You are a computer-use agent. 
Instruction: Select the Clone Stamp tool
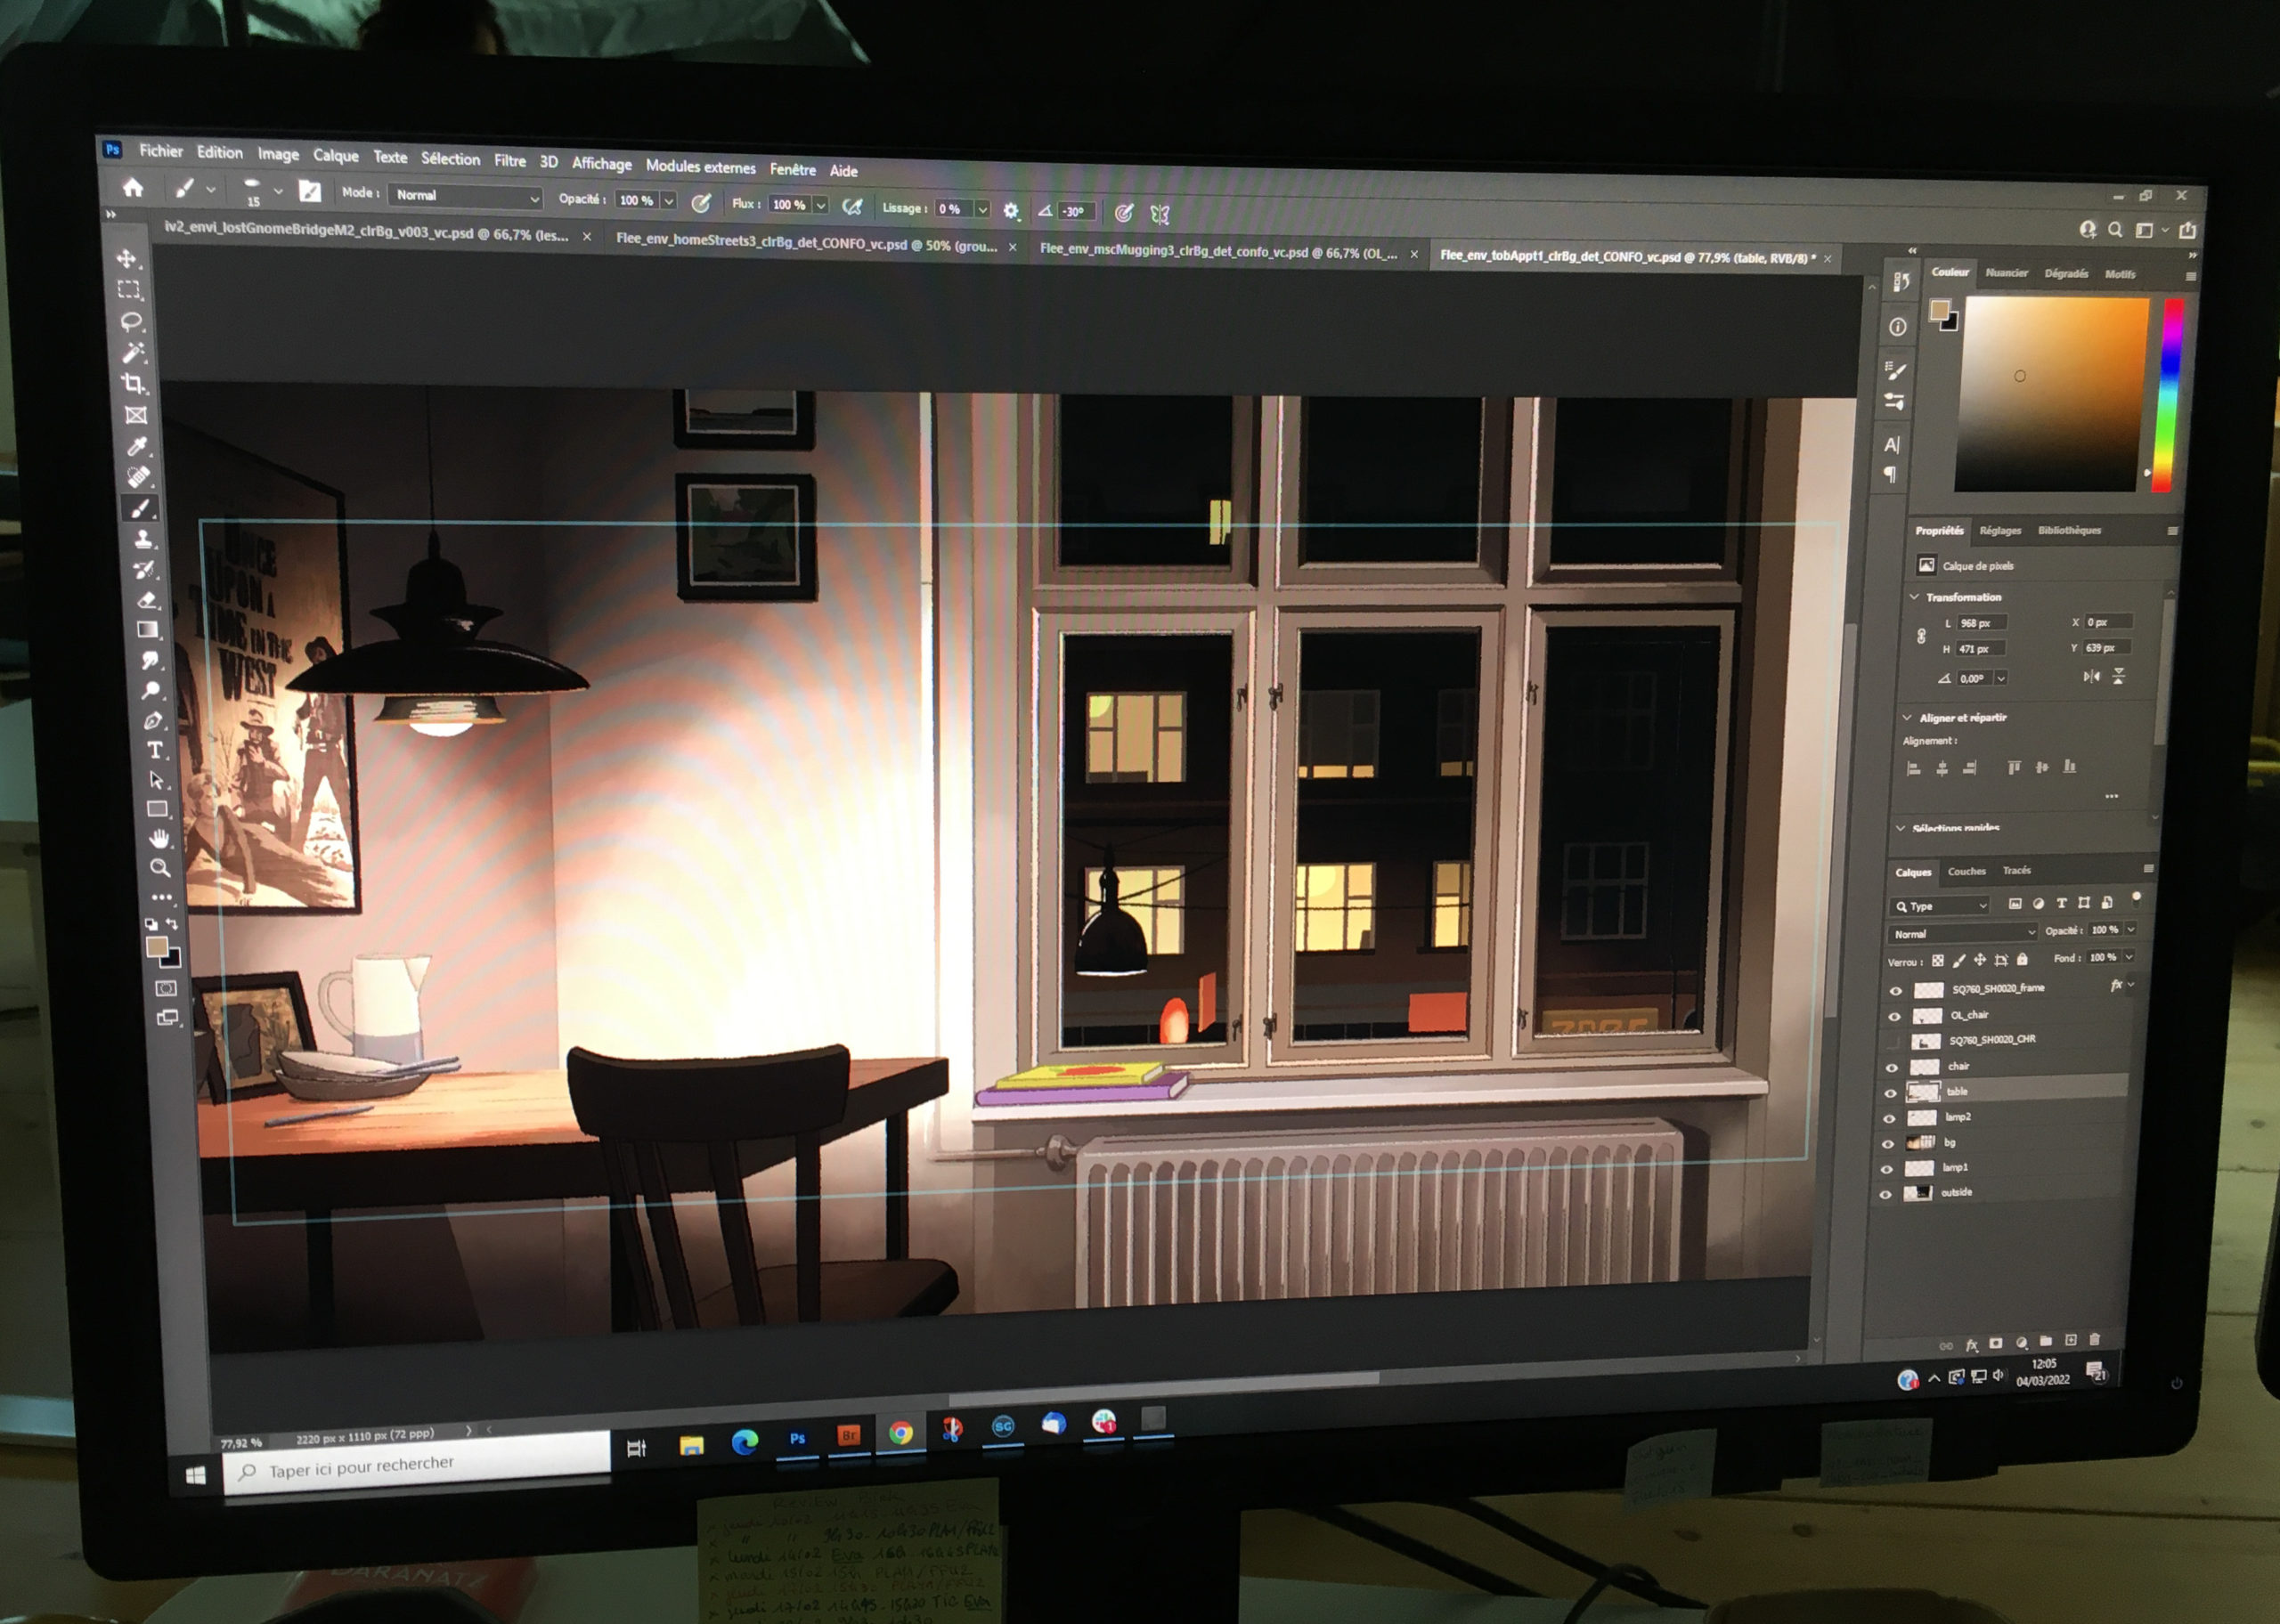tap(143, 539)
